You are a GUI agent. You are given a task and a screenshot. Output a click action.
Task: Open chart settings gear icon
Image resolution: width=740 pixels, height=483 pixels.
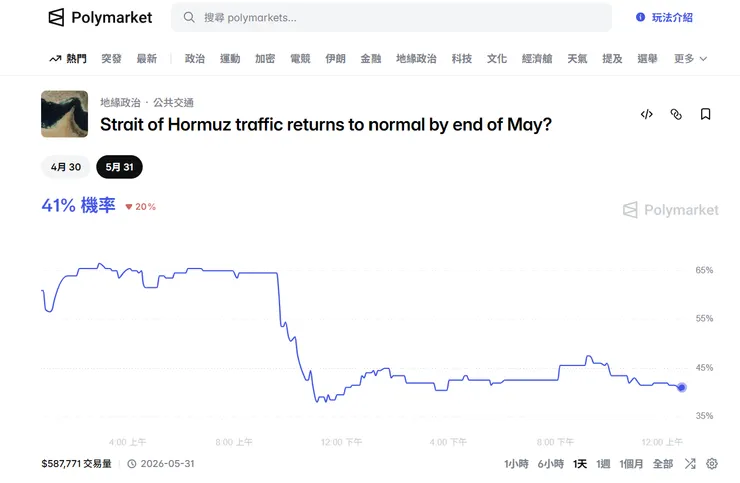click(x=712, y=464)
